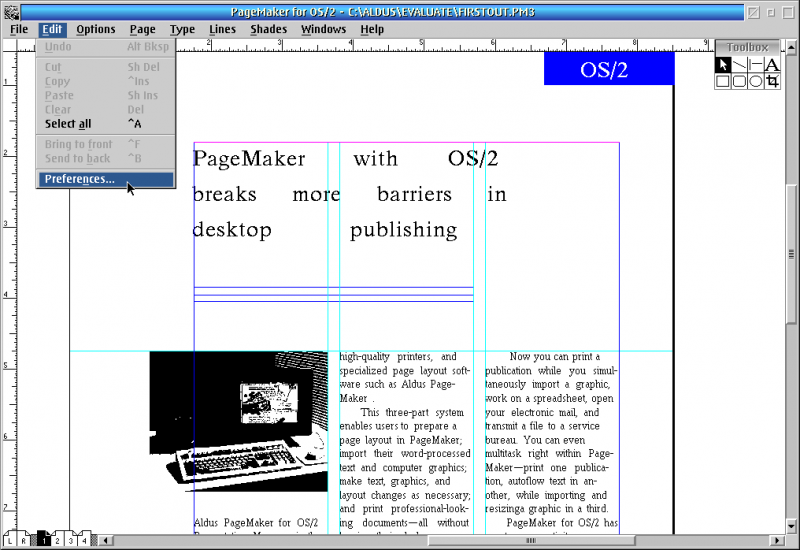Click the horizontal scrollbar right arrow

pyautogui.click(x=777, y=540)
